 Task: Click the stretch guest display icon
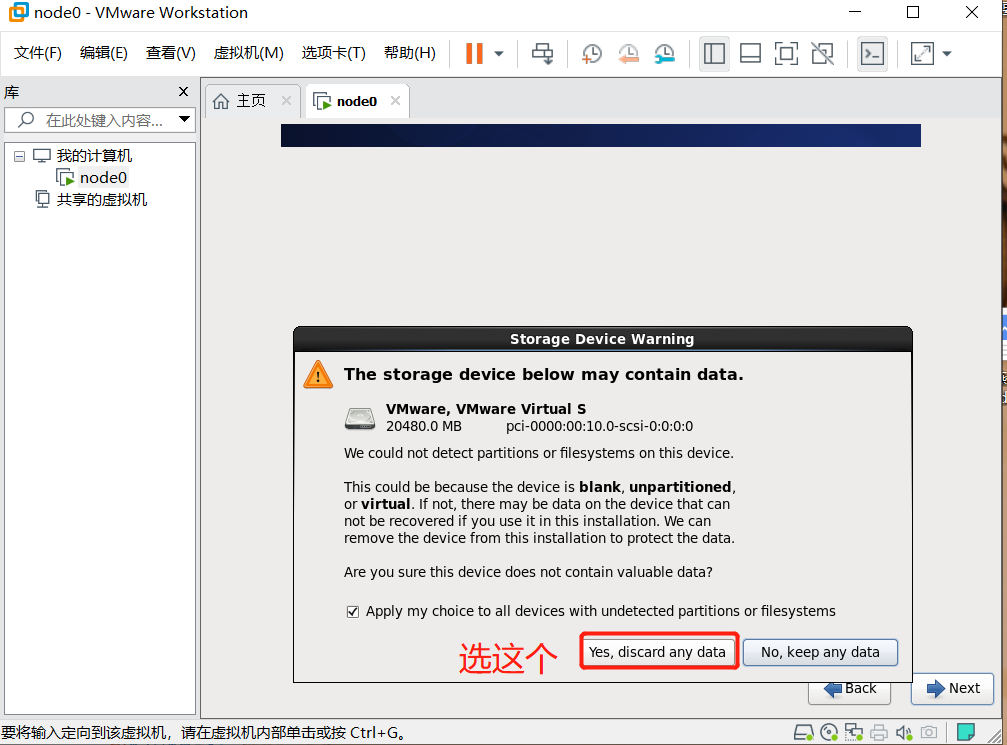(922, 53)
